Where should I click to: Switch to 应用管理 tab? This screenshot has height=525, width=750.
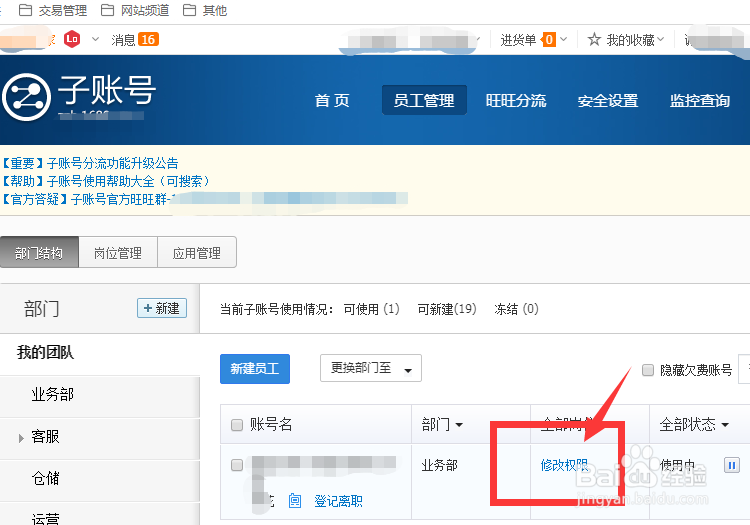coord(197,252)
